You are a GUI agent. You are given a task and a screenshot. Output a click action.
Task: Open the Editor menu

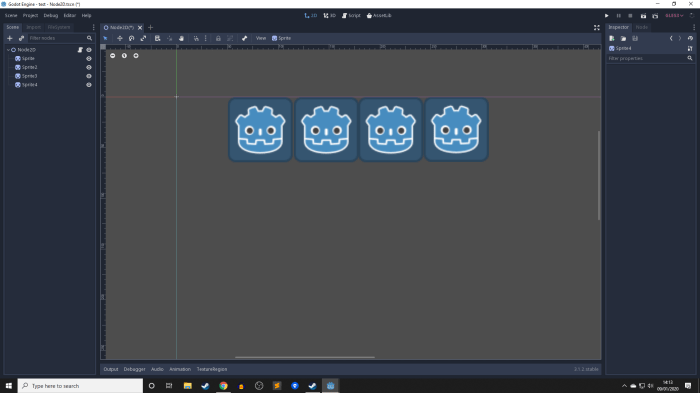(70, 15)
